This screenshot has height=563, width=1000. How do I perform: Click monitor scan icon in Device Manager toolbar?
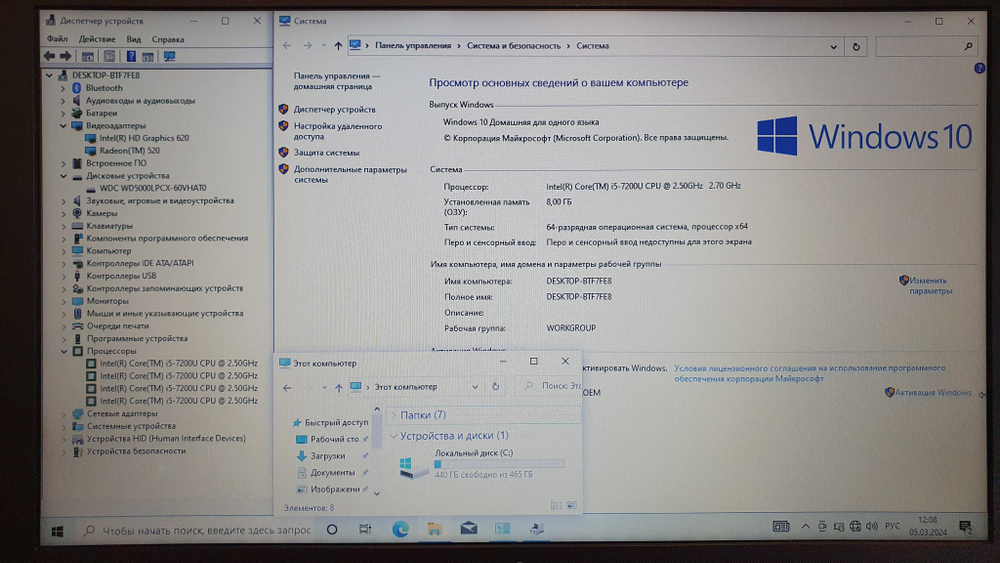click(x=169, y=56)
